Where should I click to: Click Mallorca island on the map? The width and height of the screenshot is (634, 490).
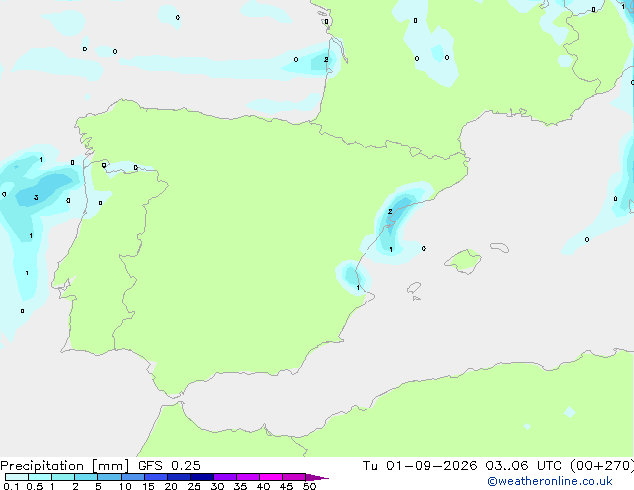pyautogui.click(x=464, y=261)
